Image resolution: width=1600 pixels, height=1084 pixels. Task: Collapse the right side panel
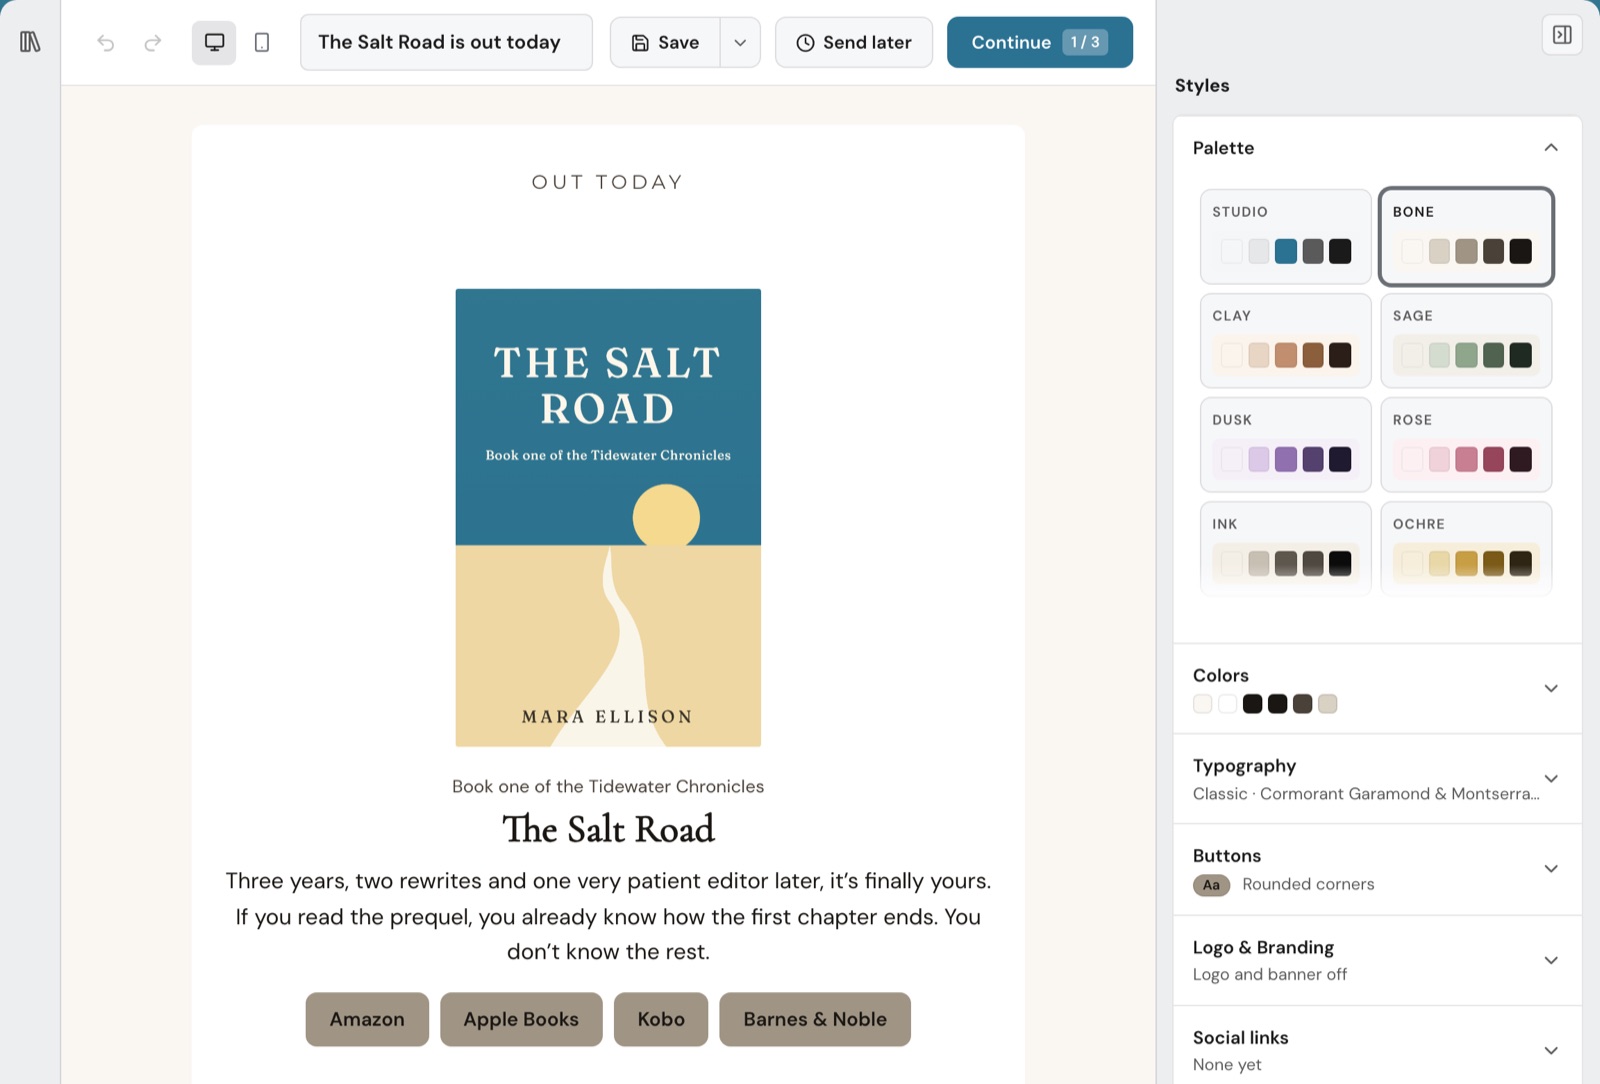(x=1562, y=35)
